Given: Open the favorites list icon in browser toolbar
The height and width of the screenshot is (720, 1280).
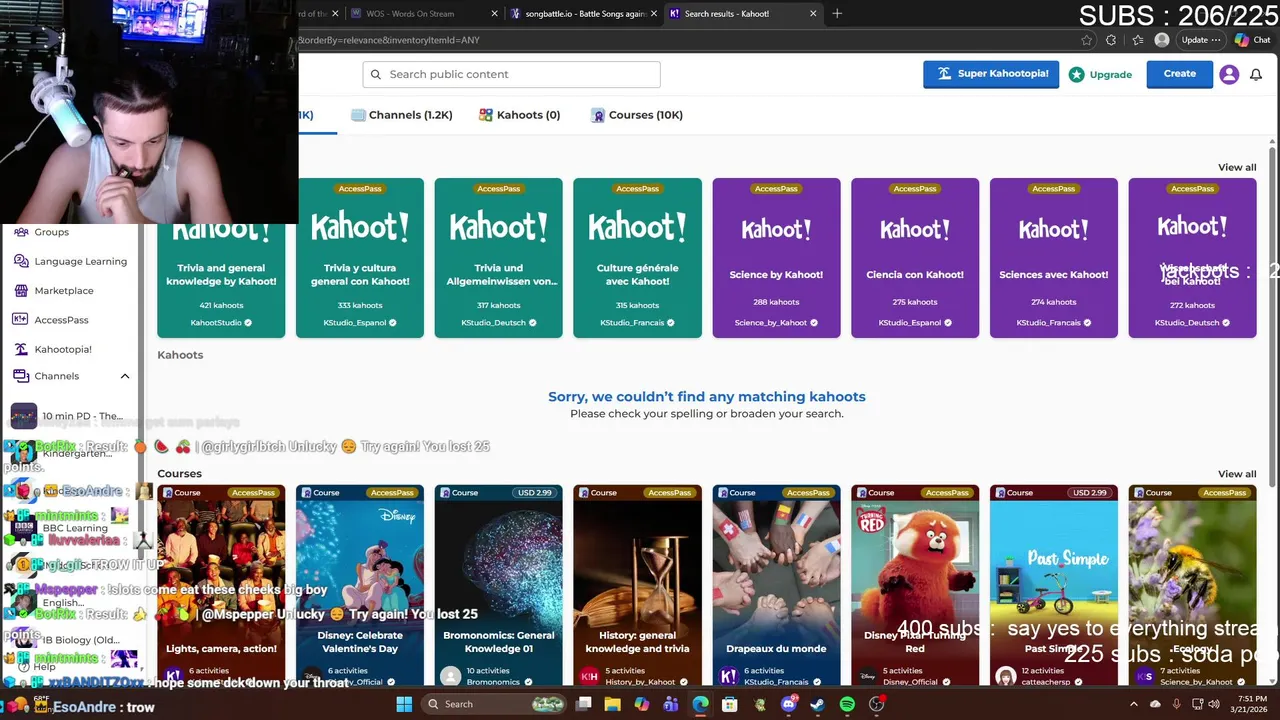Looking at the screenshot, I should (x=1137, y=40).
